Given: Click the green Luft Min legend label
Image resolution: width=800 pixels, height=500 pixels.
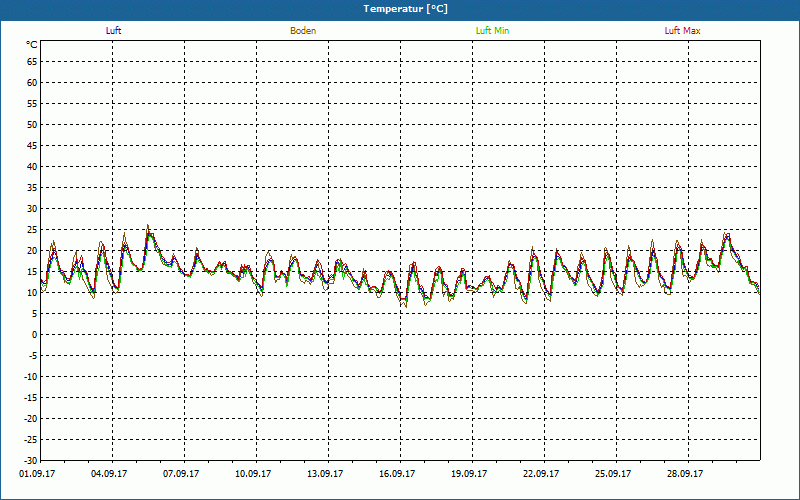Looking at the screenshot, I should [x=492, y=31].
